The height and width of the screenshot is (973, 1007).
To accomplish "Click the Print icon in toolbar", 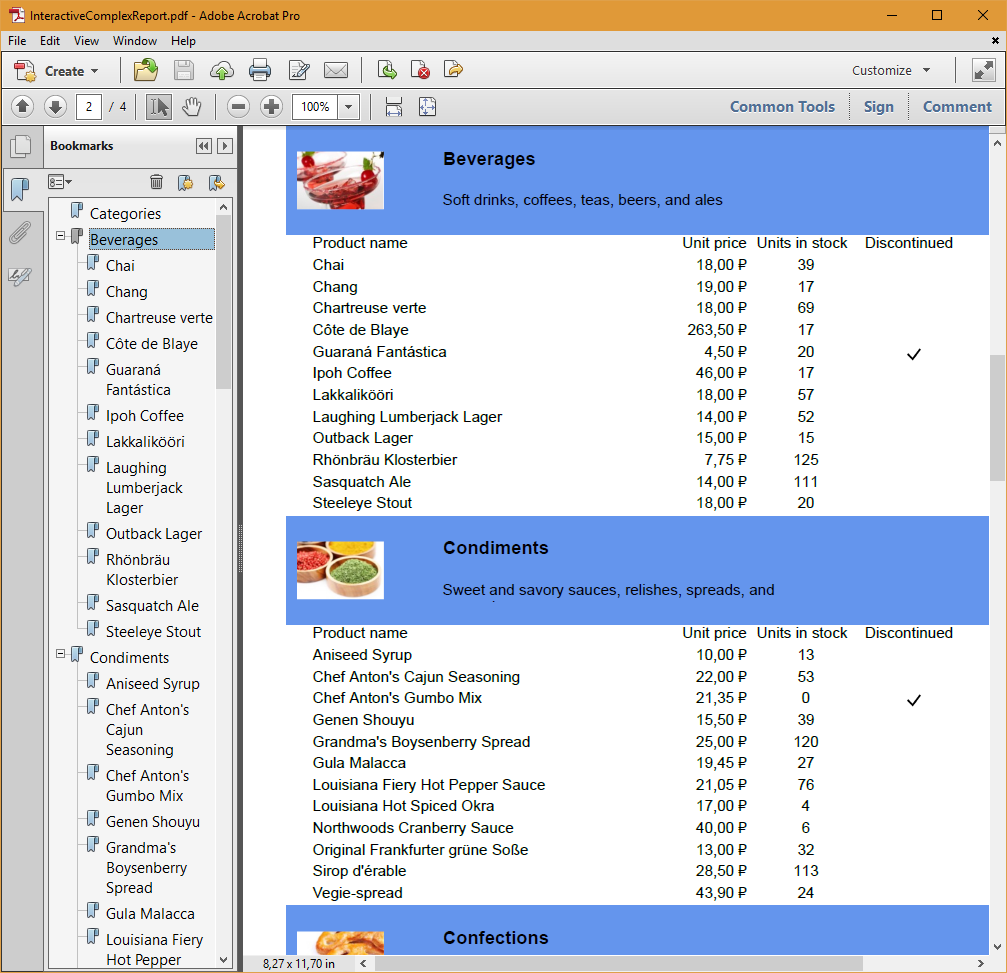I will [259, 70].
